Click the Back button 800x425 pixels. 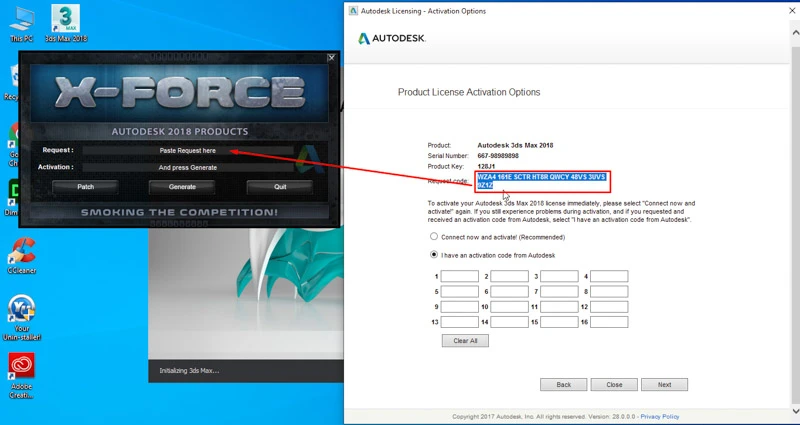point(564,385)
